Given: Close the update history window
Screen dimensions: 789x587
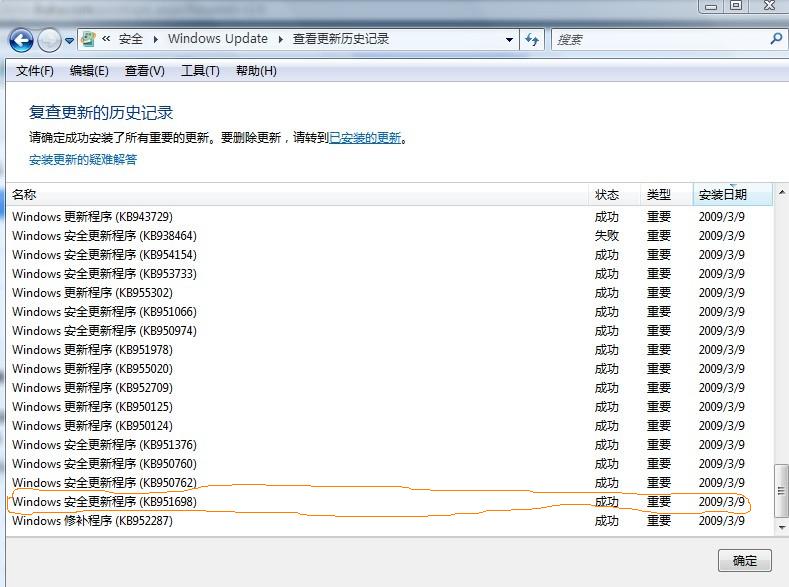Looking at the screenshot, I should point(769,6).
